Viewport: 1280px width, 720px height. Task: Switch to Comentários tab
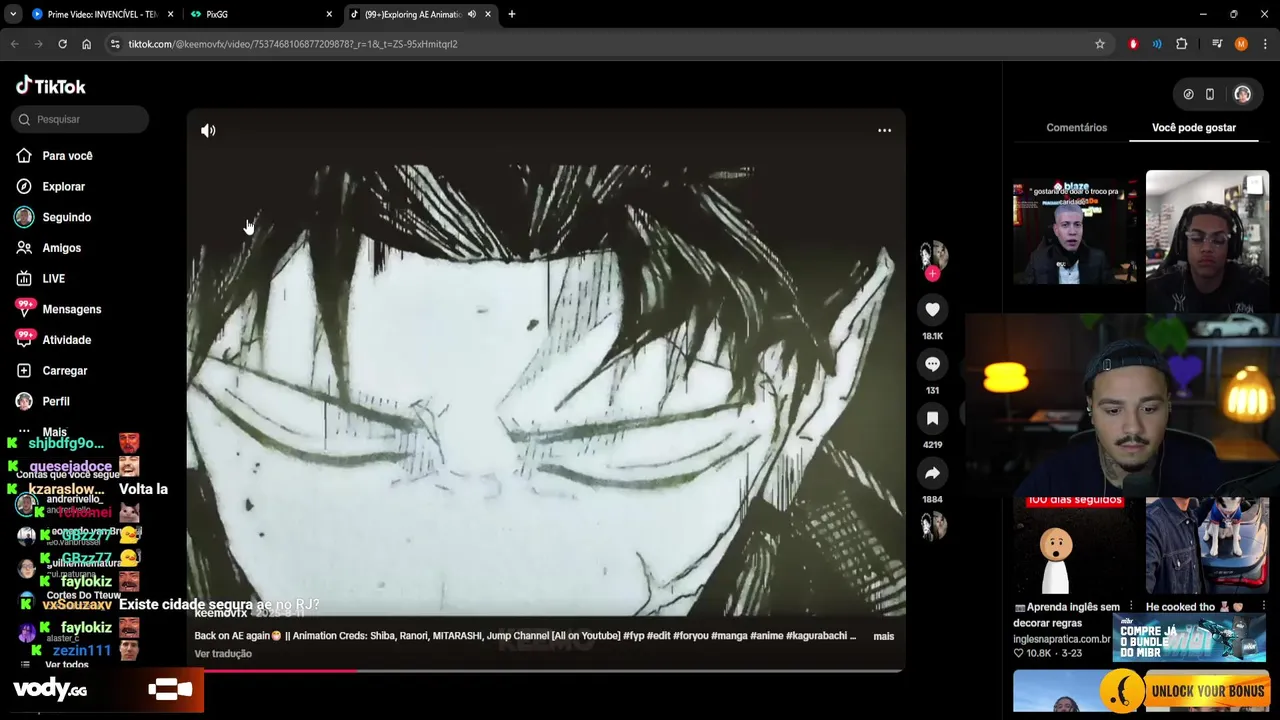coord(1076,128)
